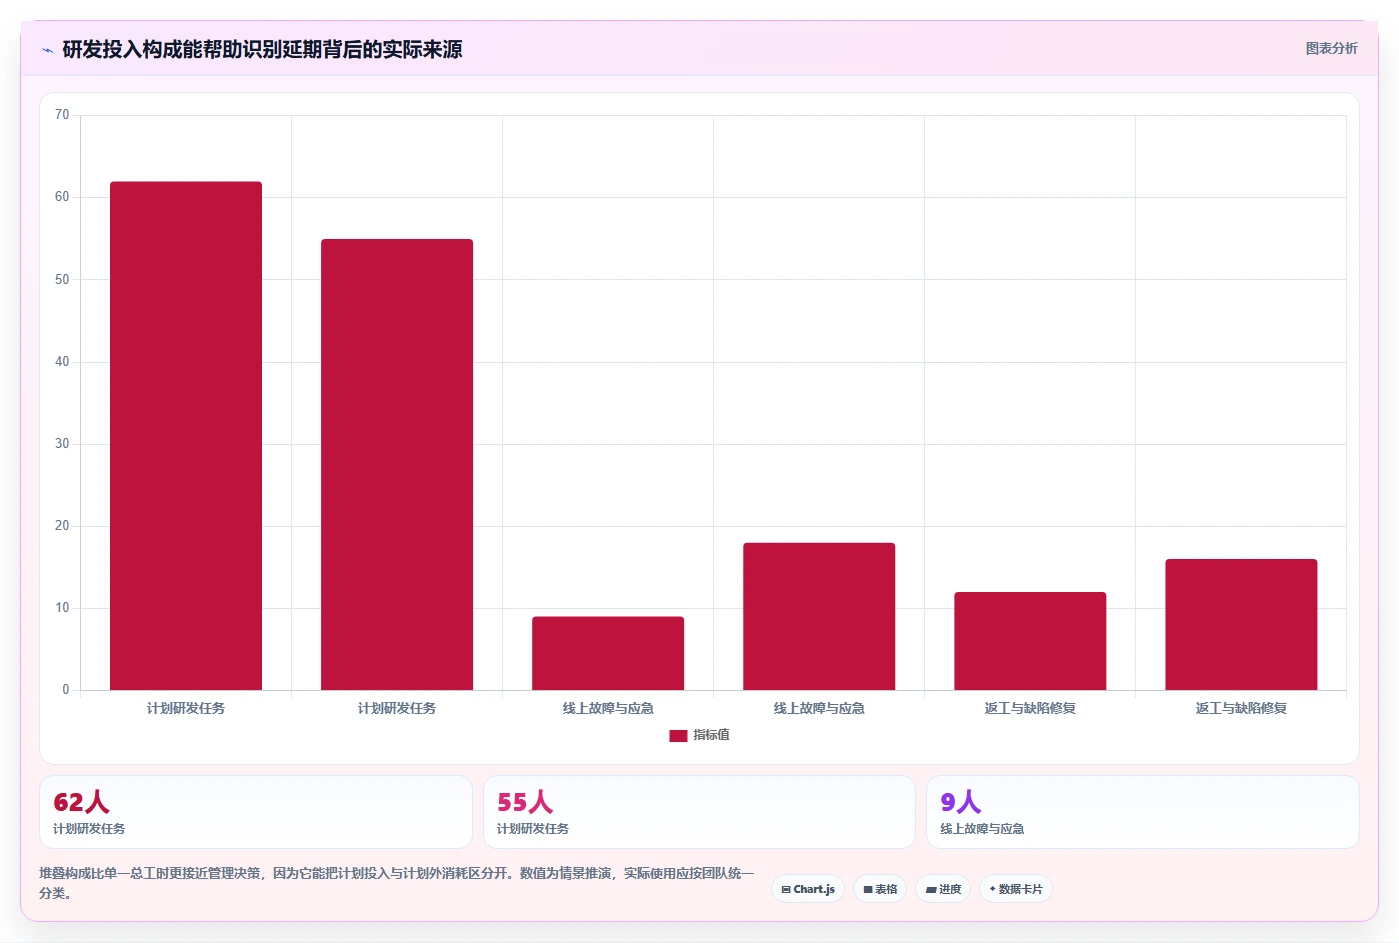This screenshot has height=943, width=1399.
Task: Click the 表格 chip
Action: [x=880, y=889]
